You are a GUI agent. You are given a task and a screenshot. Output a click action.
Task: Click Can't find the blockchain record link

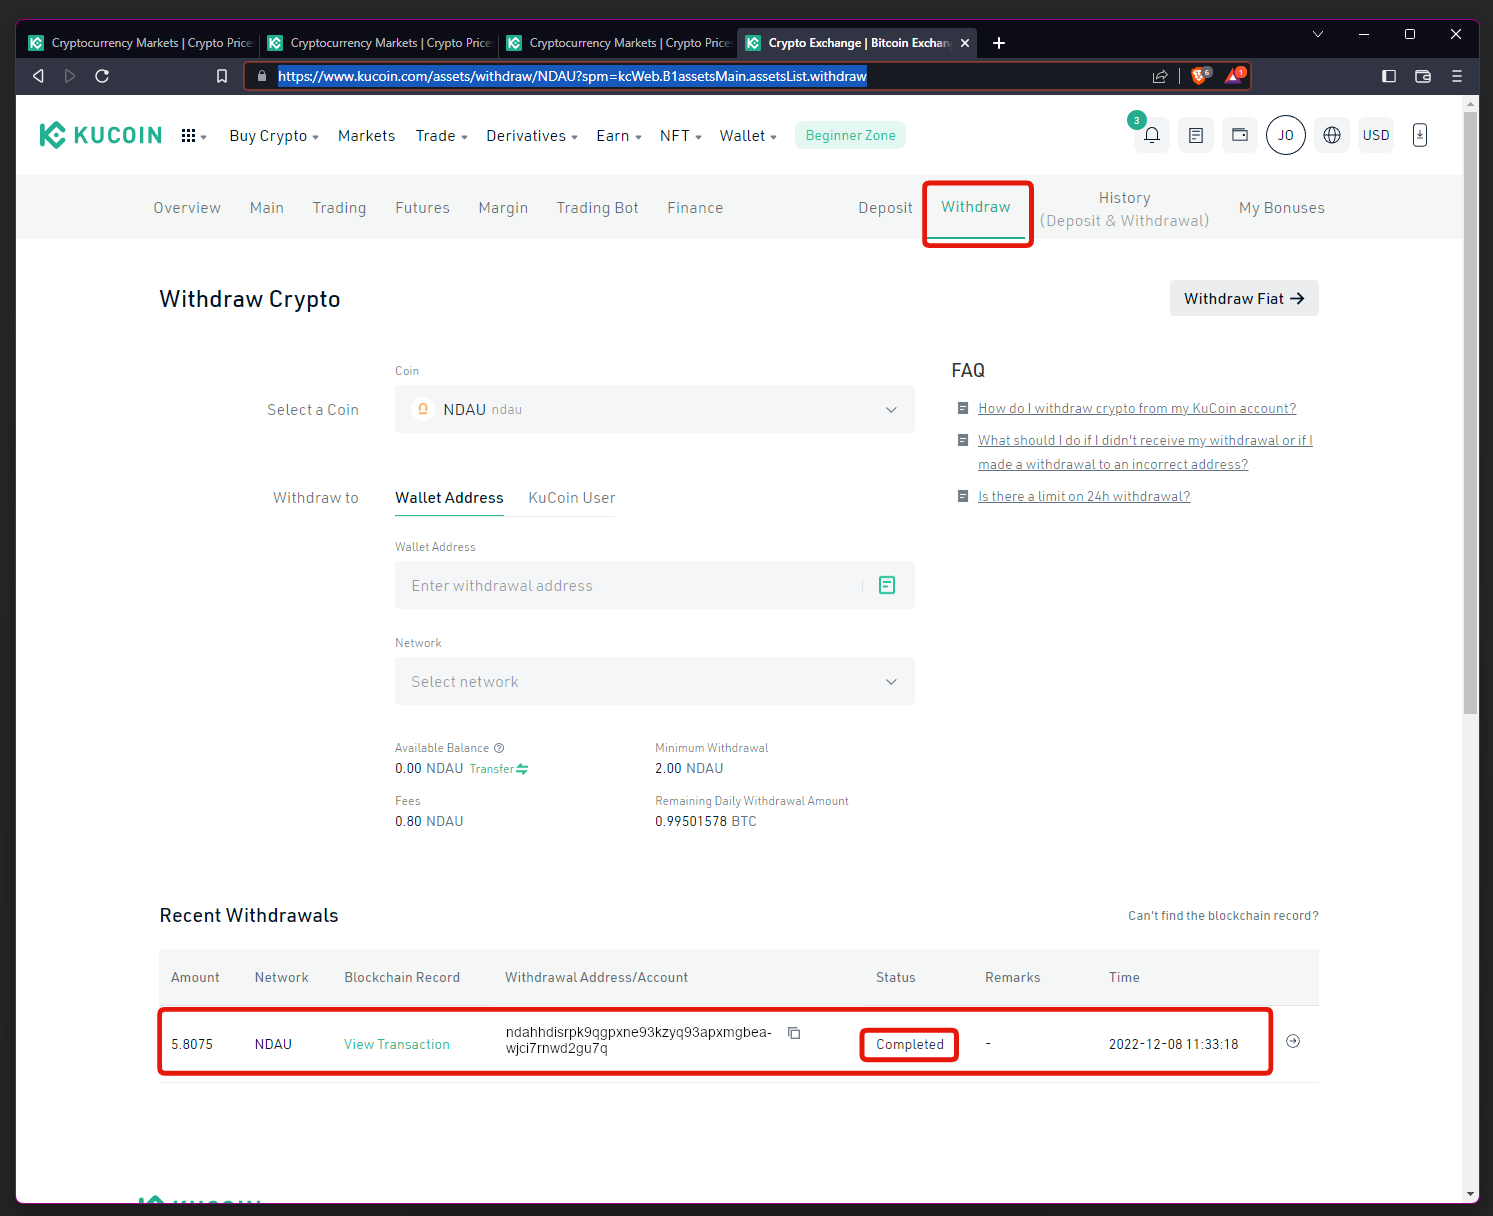1223,916
